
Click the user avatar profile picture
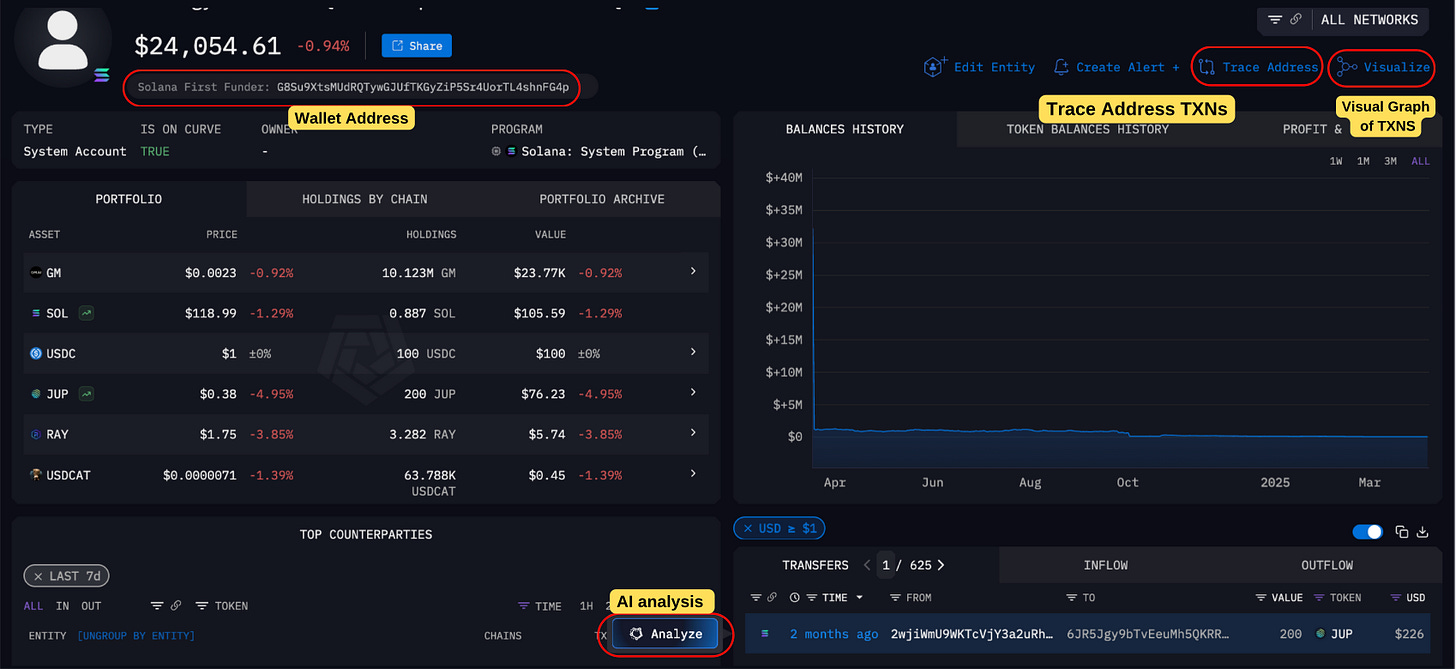63,42
